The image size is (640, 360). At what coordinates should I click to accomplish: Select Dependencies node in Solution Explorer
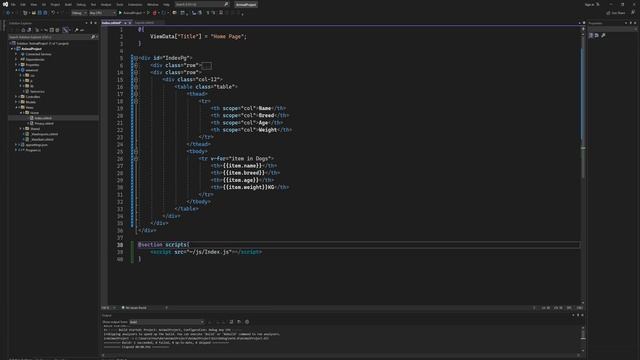pos(35,59)
